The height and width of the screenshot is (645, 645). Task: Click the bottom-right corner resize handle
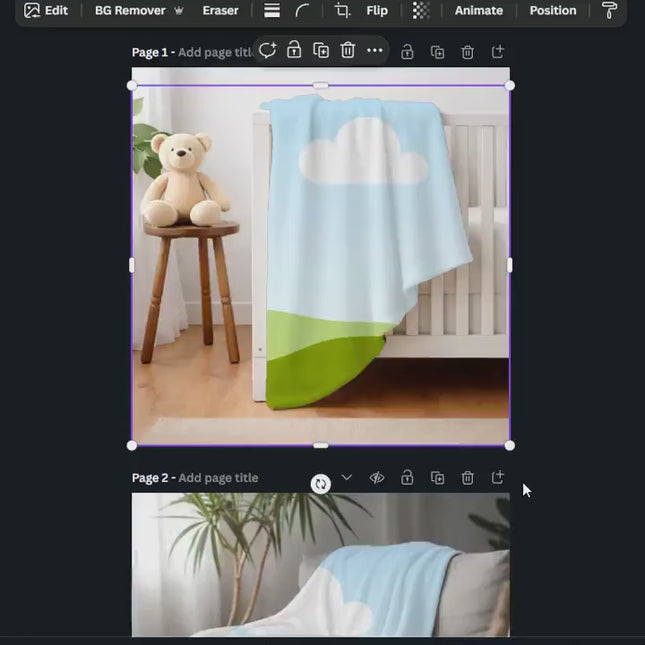coord(510,445)
